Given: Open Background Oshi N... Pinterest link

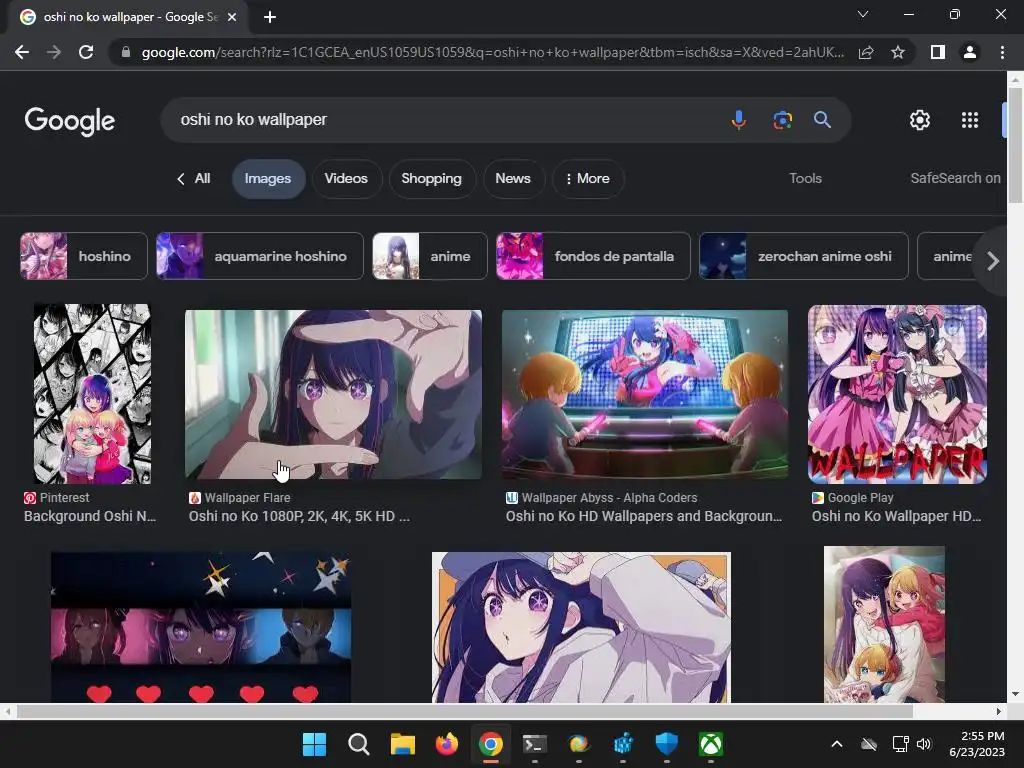Looking at the screenshot, I should tap(90, 517).
